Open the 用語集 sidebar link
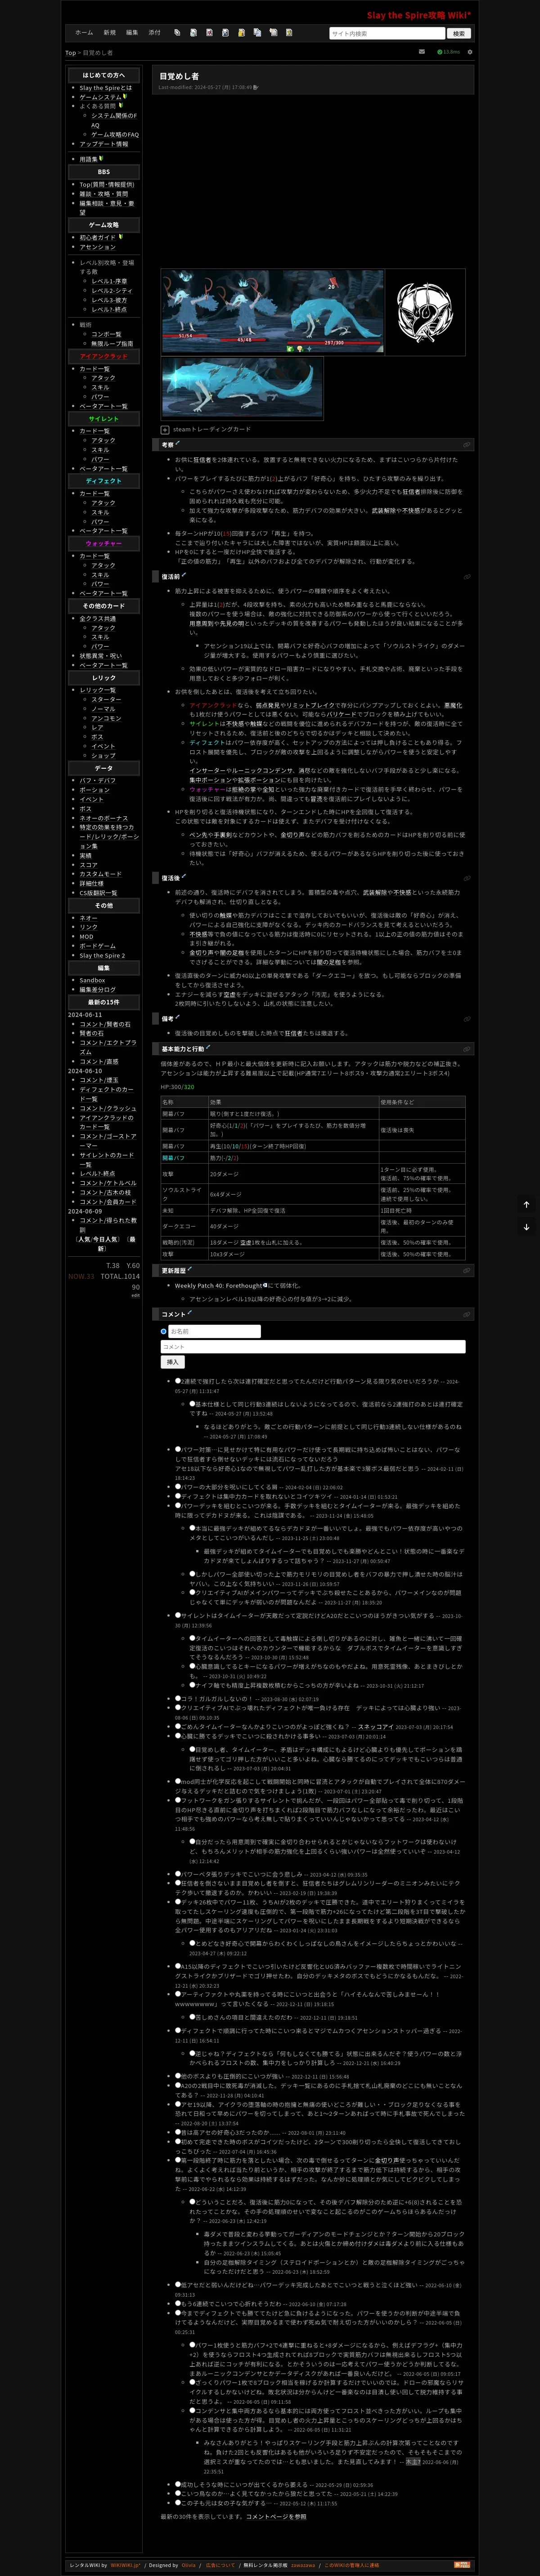 pyautogui.click(x=89, y=159)
